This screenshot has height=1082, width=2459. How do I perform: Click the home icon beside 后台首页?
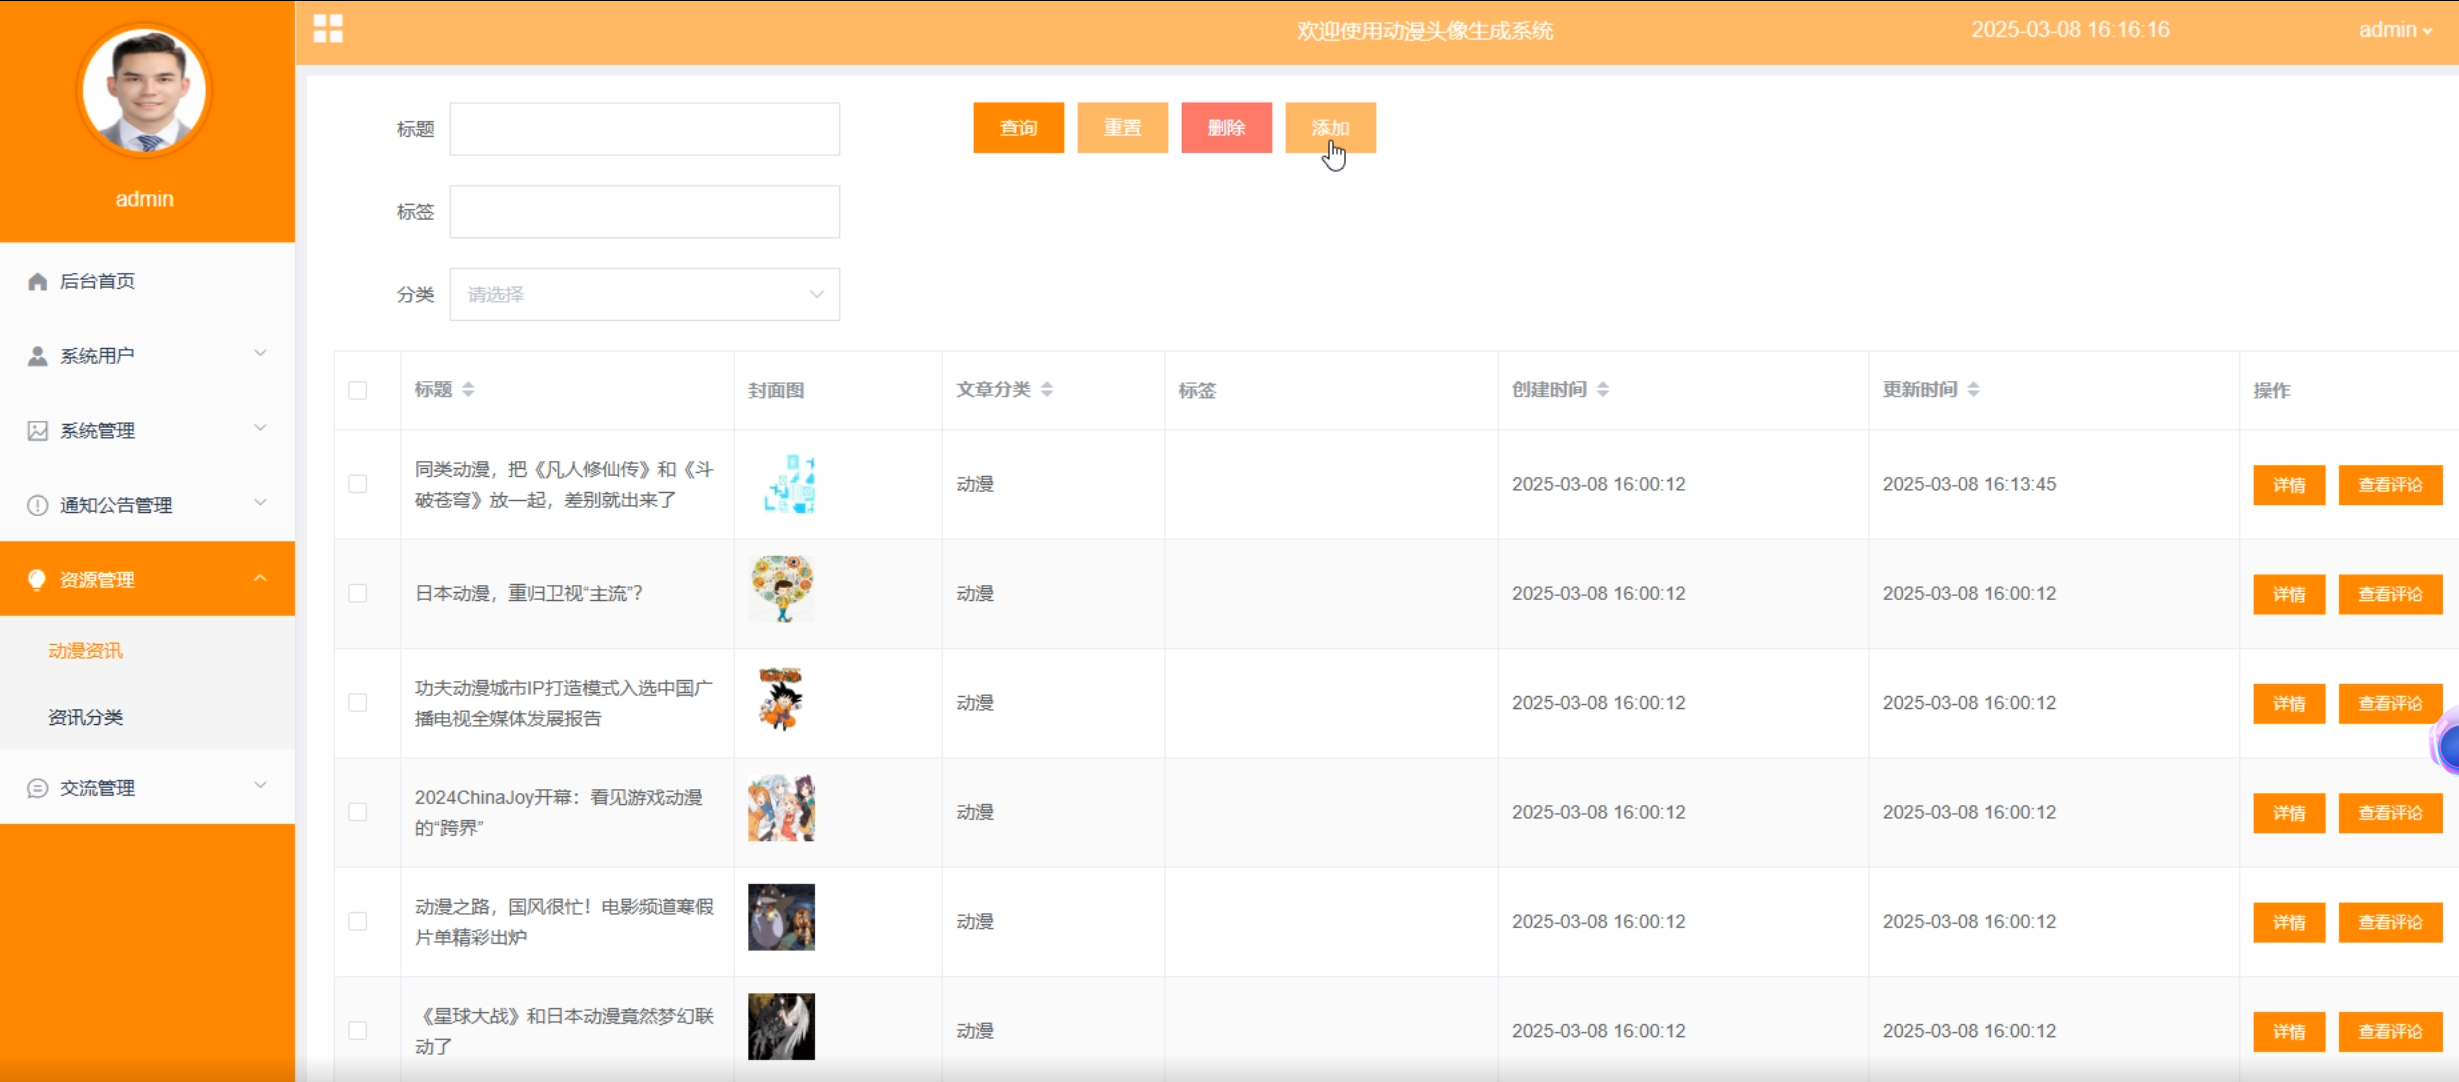pyautogui.click(x=38, y=281)
